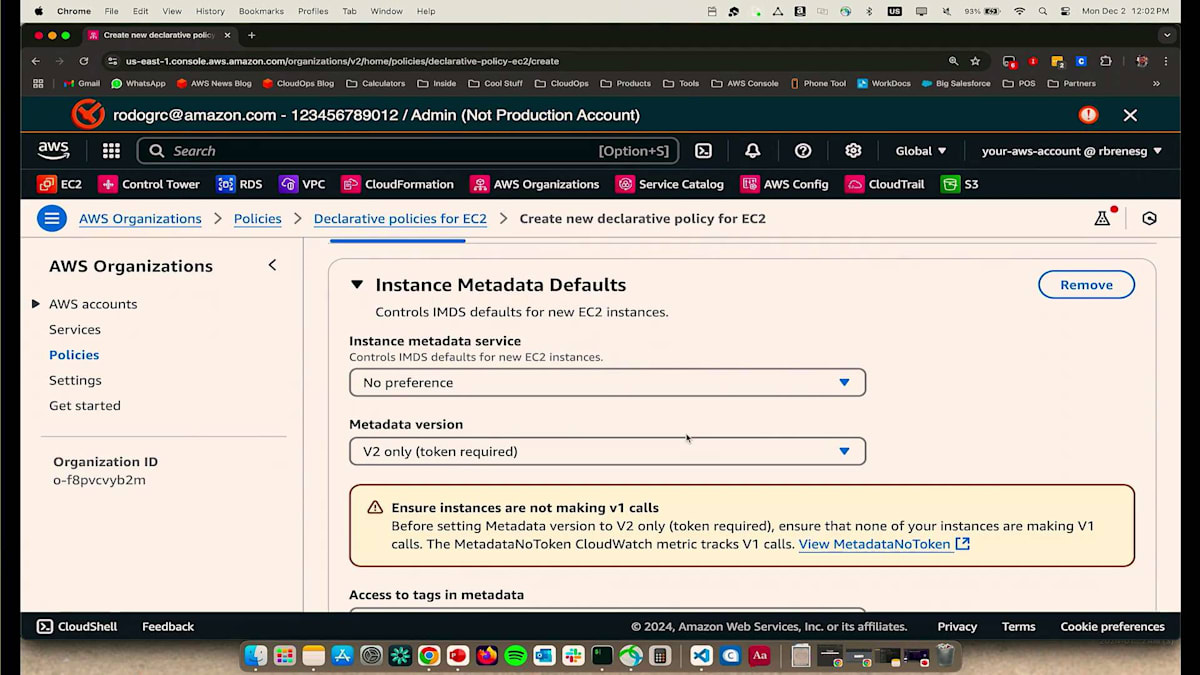Click the orange alert icon in the banner

1089,115
